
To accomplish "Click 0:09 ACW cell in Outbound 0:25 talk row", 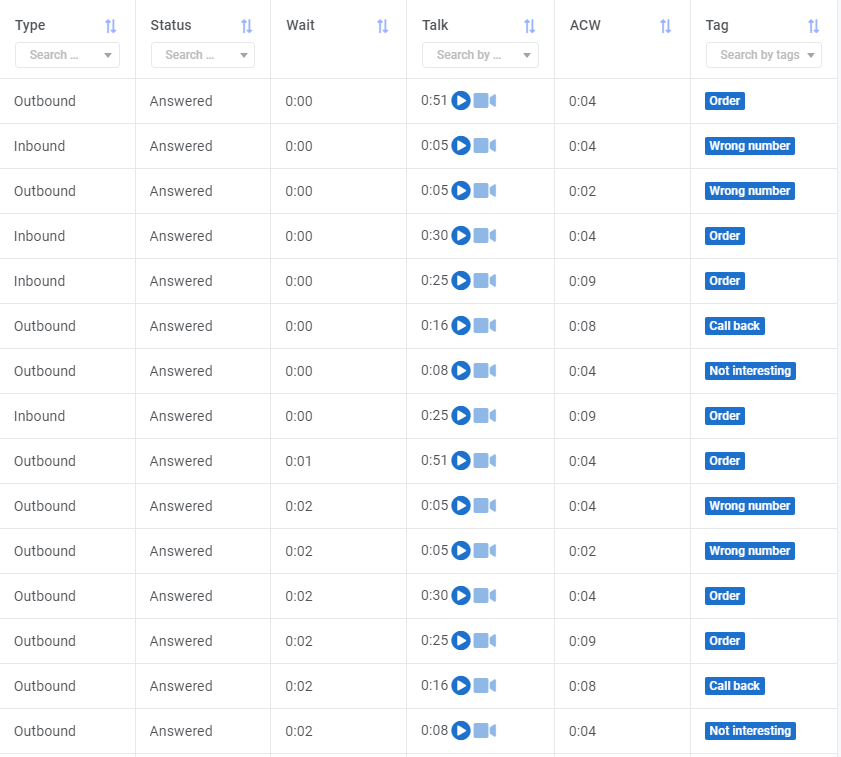I will (582, 641).
